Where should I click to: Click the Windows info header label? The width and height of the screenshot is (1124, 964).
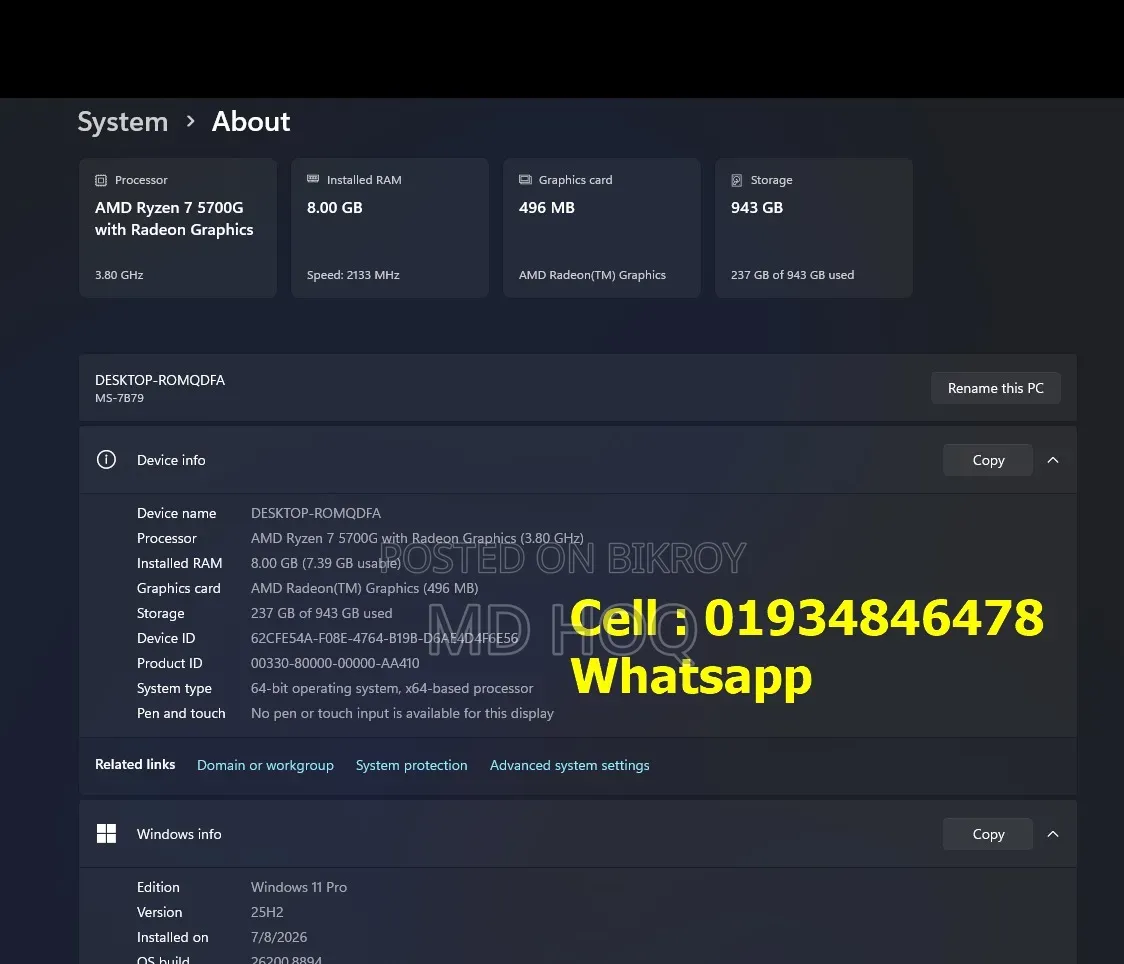pyautogui.click(x=179, y=834)
